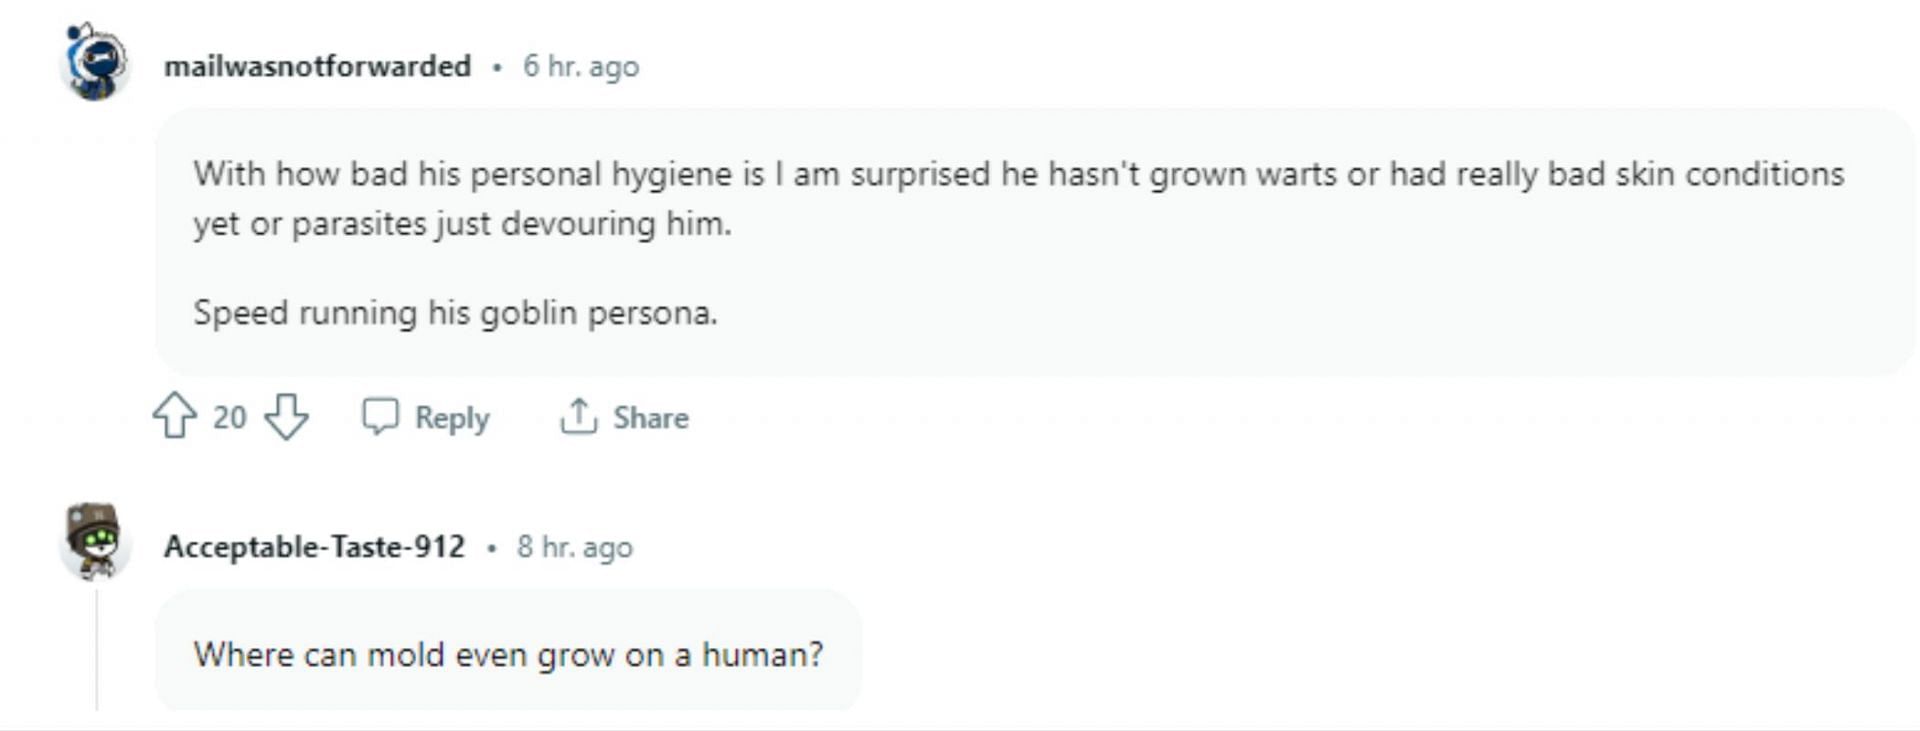Click the "Share" text label
Image resolution: width=1920 pixels, height=731 pixels.
(650, 417)
